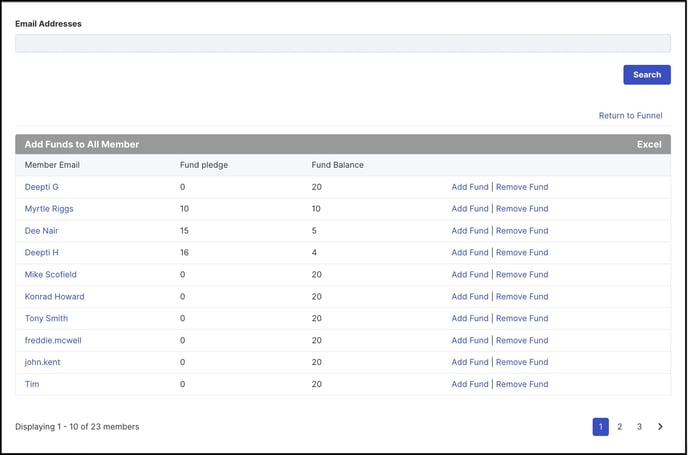Click the Search button
Viewport: 688px width, 455px height.
point(647,75)
